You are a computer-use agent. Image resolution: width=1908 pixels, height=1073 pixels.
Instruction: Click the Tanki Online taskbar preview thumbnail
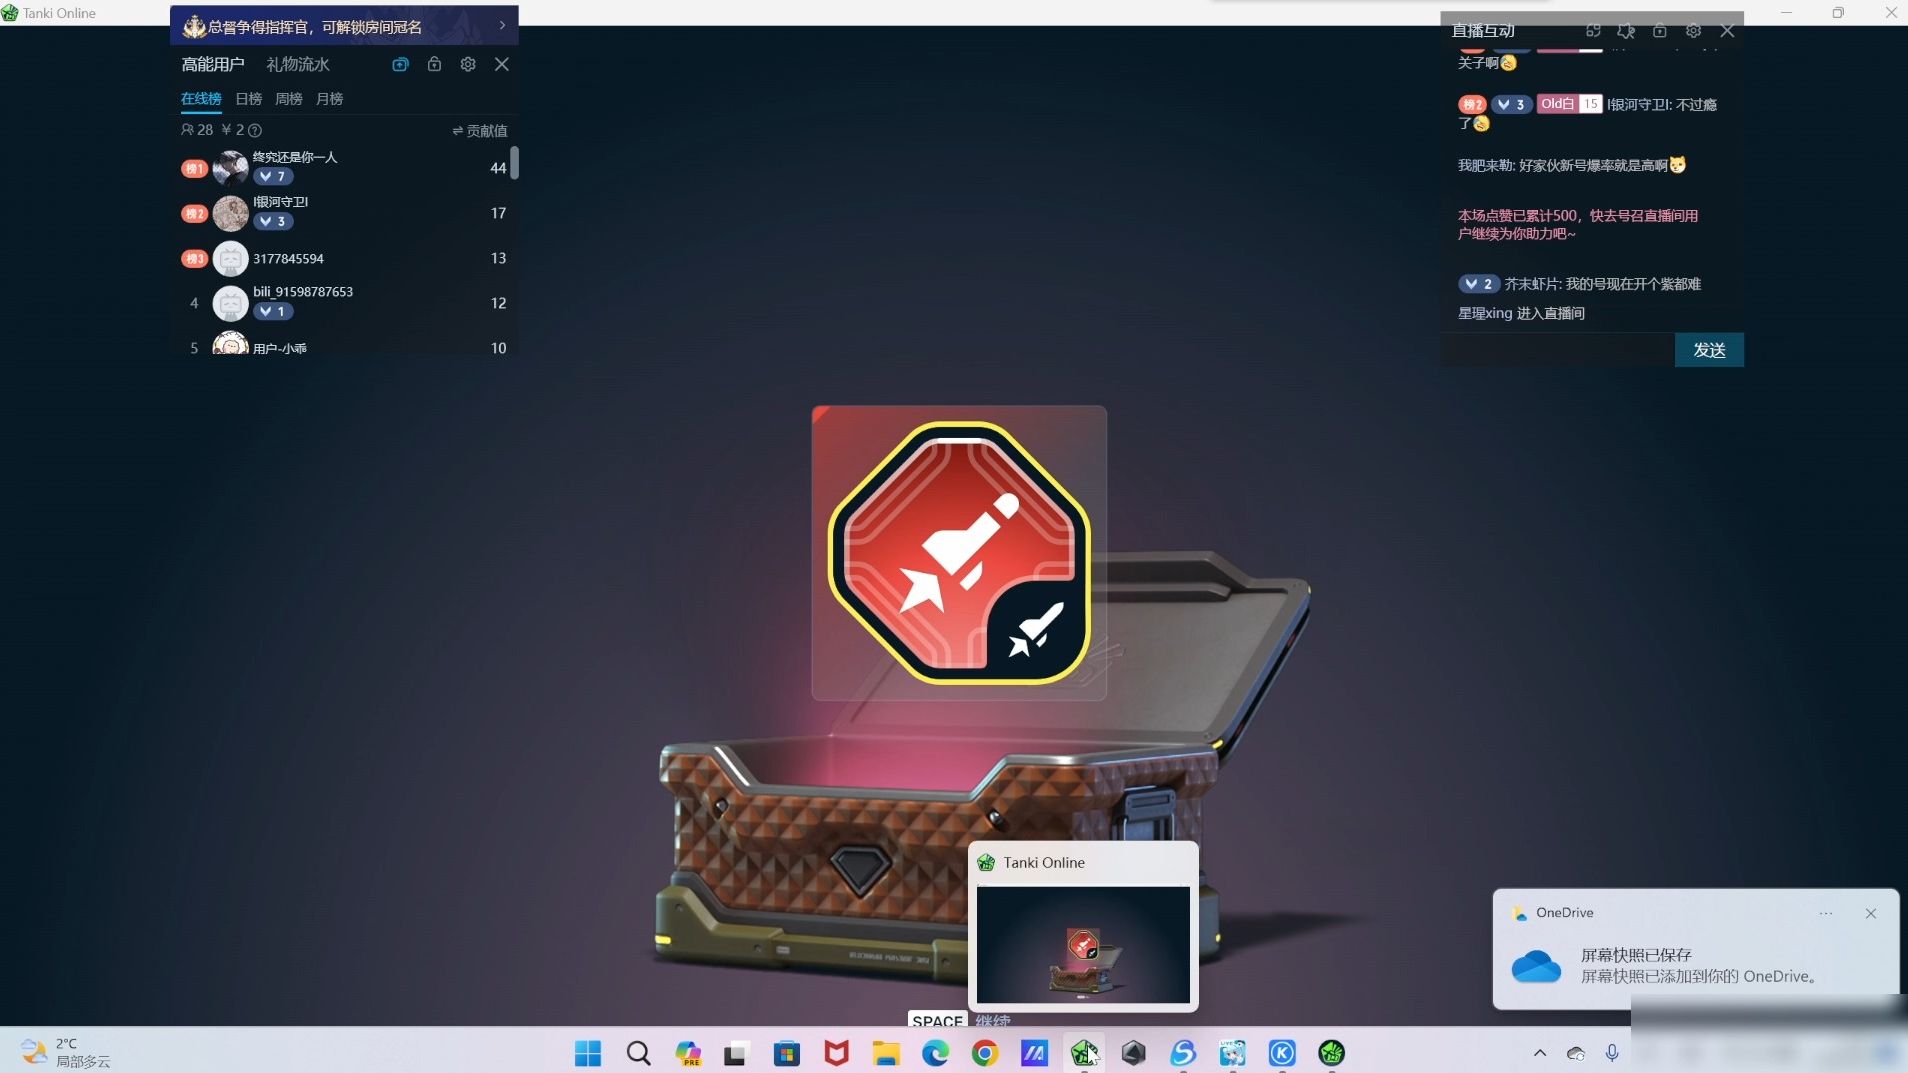(1083, 944)
